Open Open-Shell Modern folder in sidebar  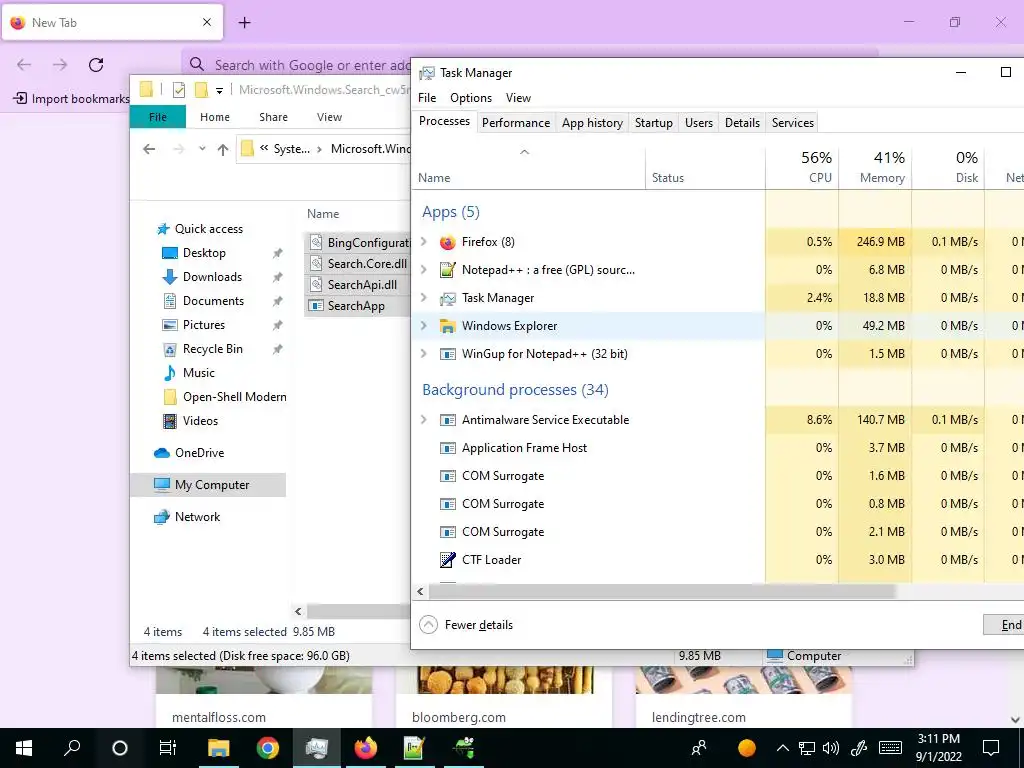coord(224,397)
